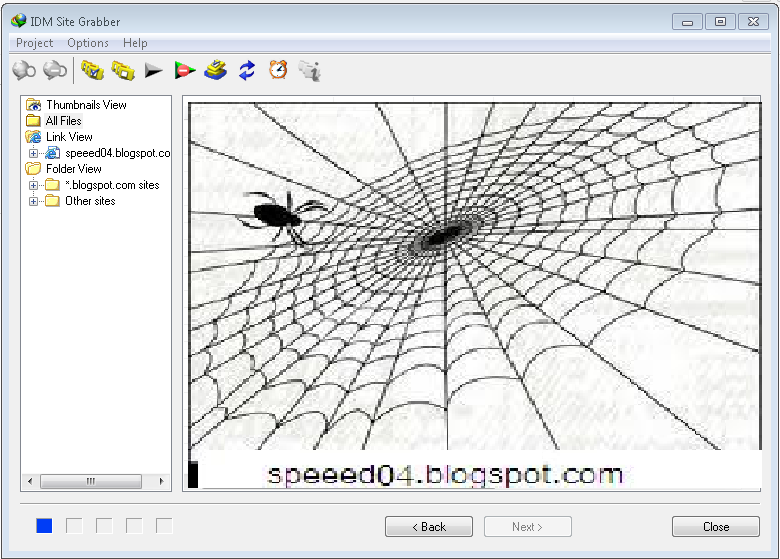Maximize the IDM Site Grabber window
Image resolution: width=780 pixels, height=559 pixels.
[720, 21]
